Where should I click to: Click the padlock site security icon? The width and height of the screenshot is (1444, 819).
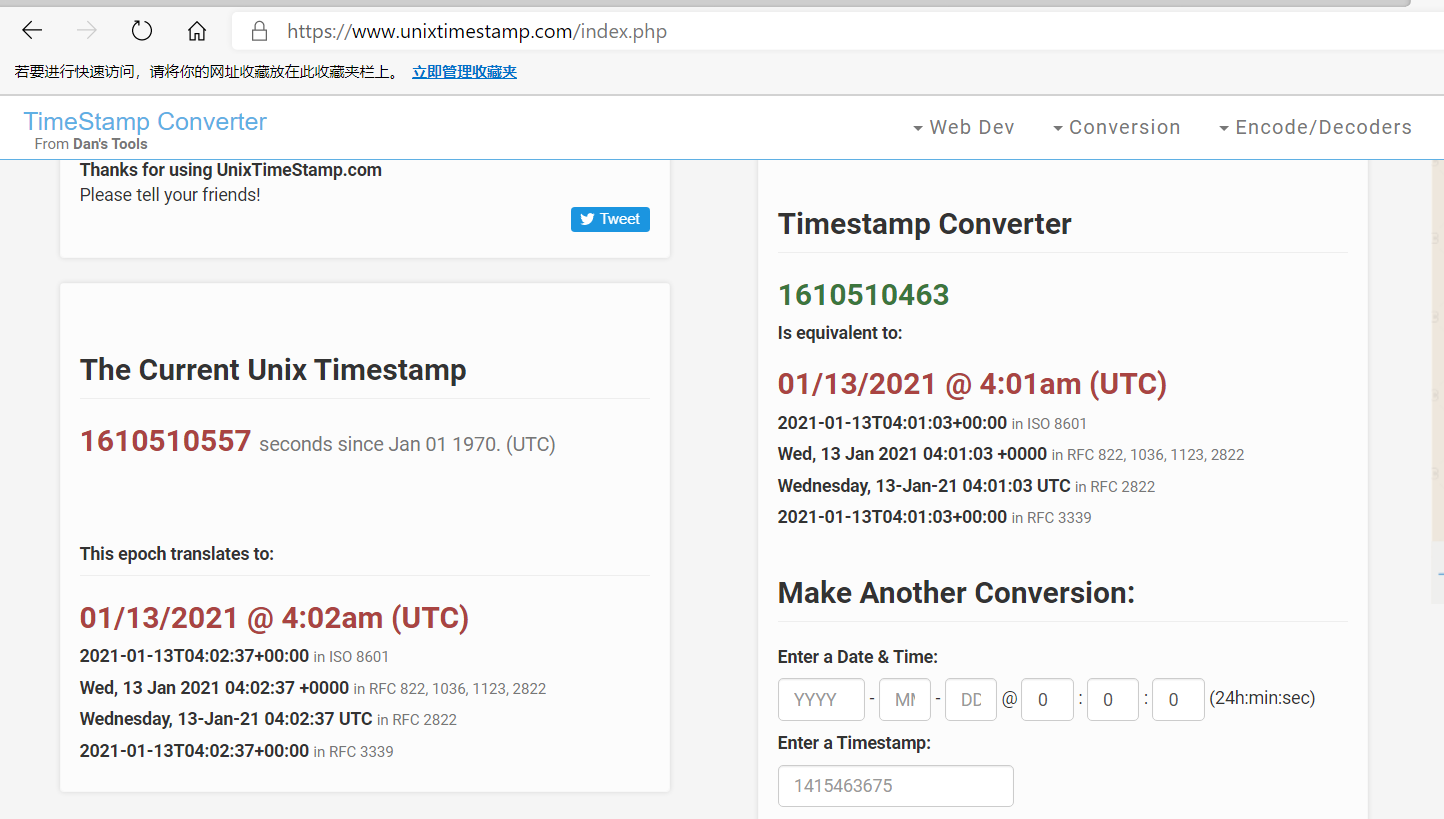(259, 31)
